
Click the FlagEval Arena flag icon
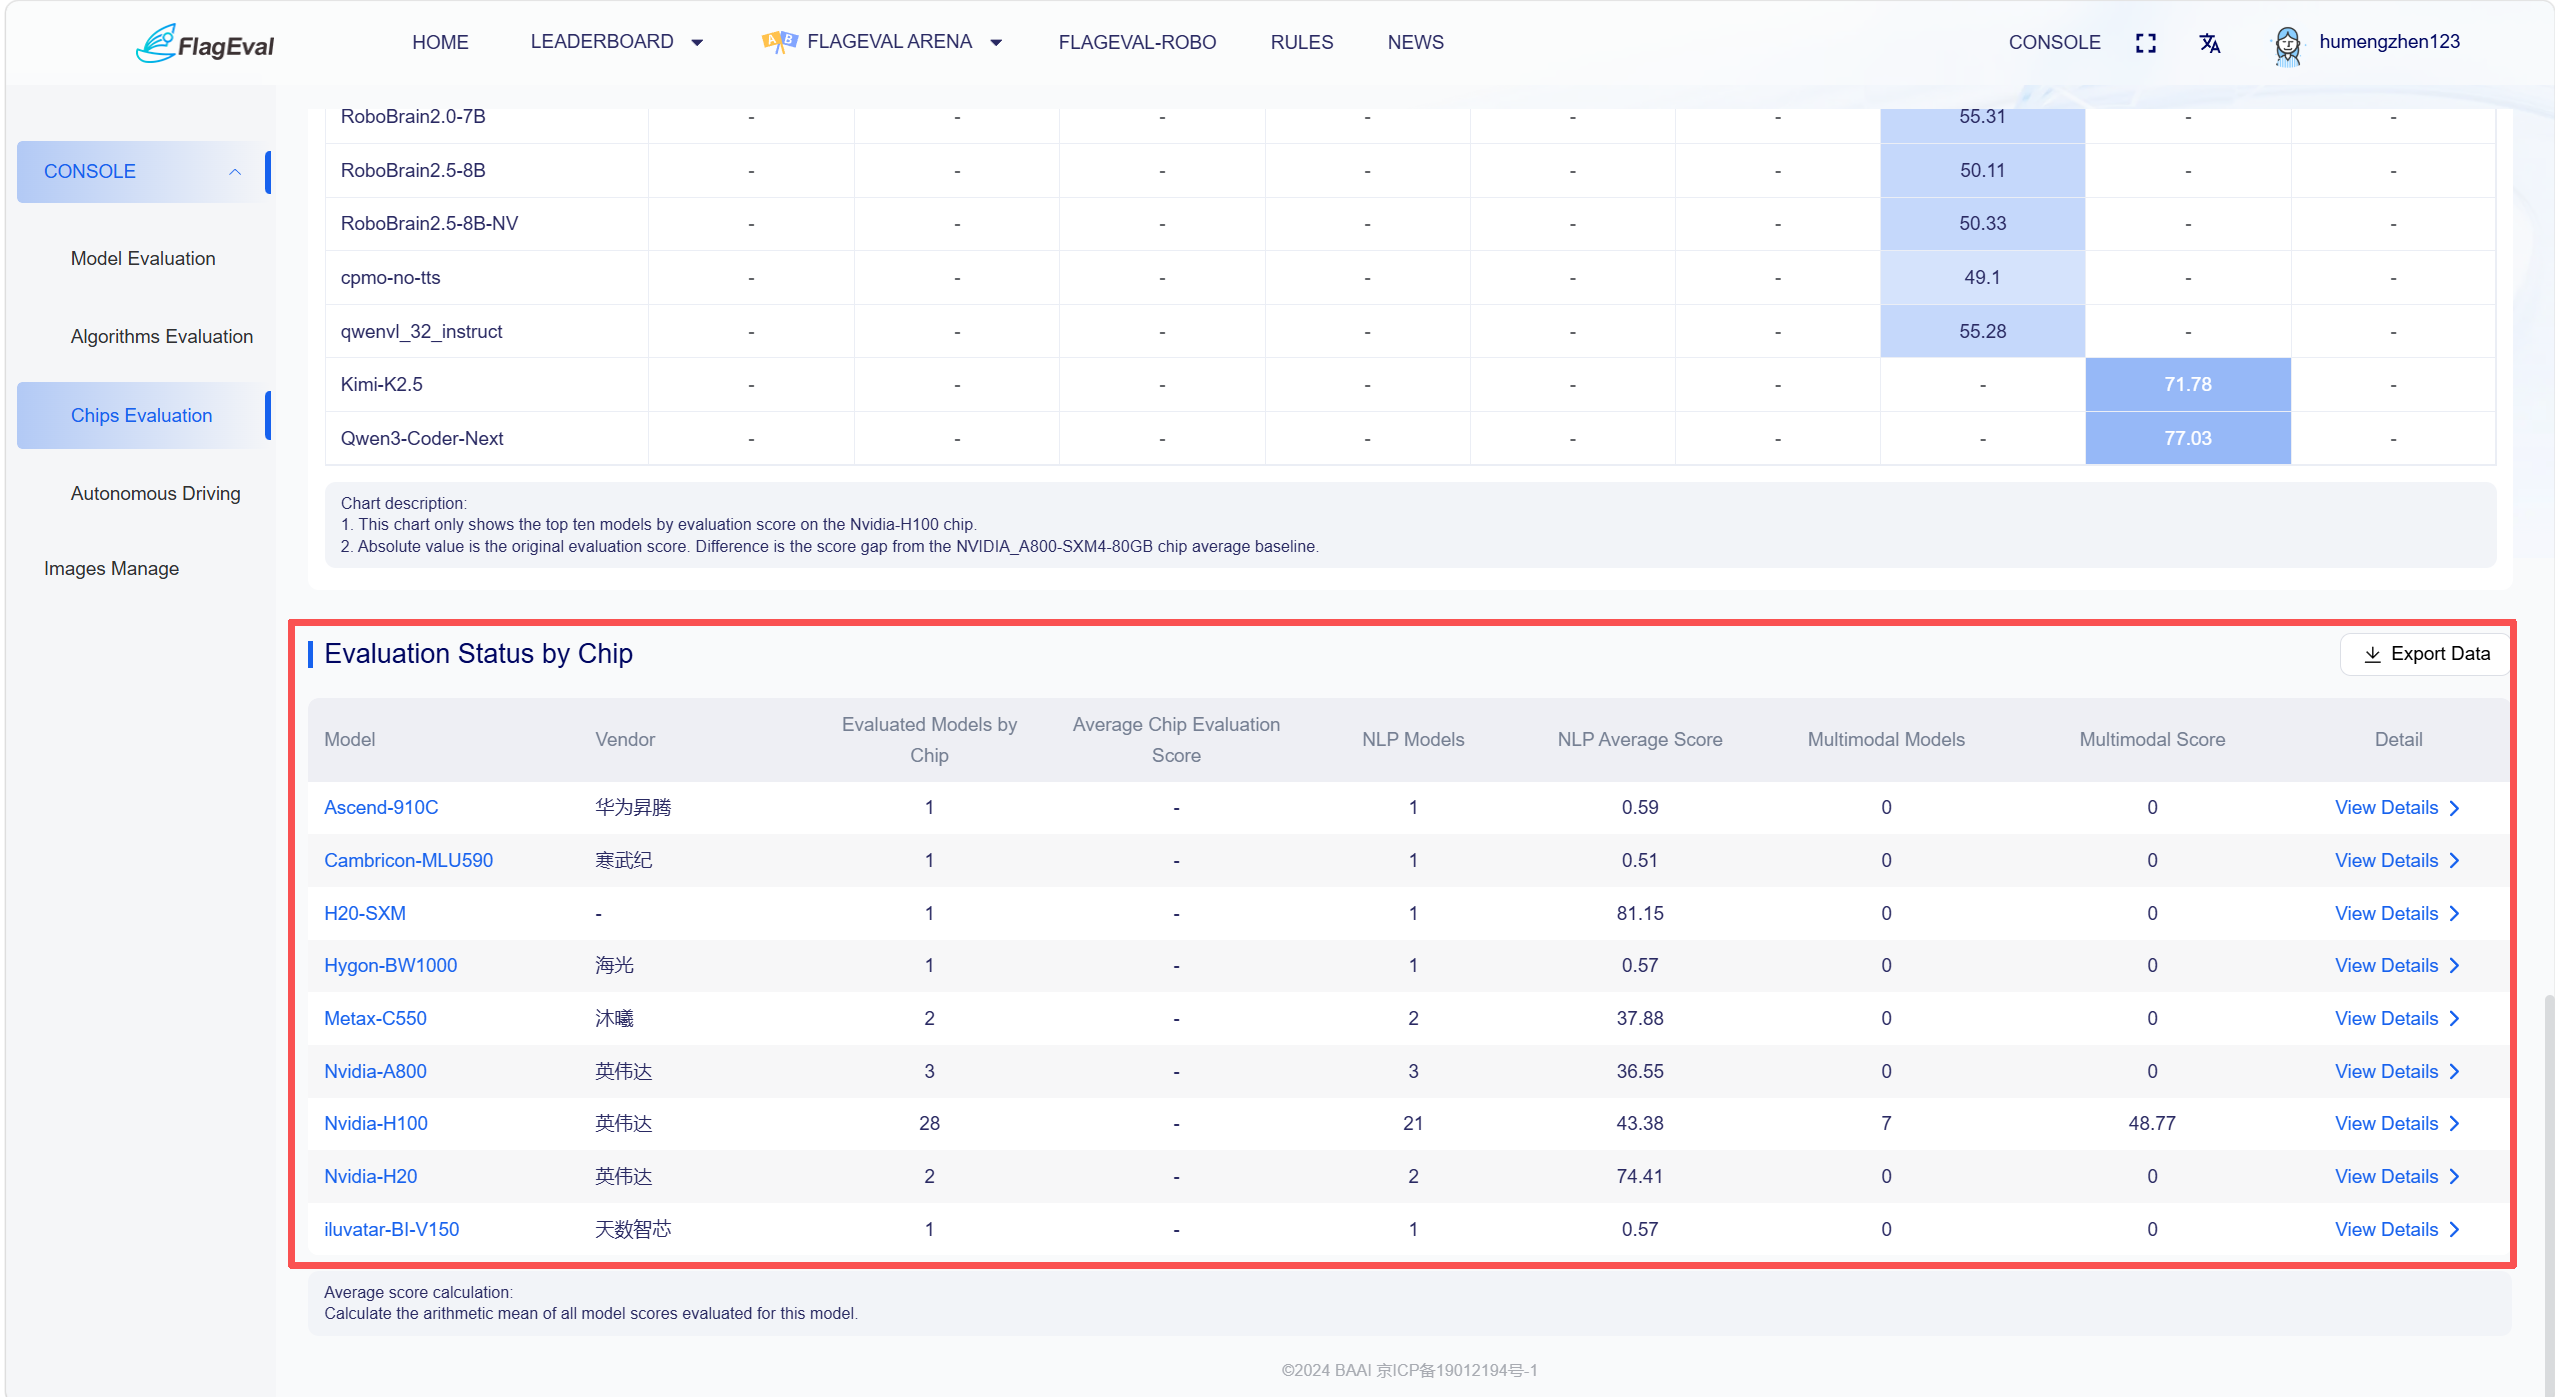(779, 42)
